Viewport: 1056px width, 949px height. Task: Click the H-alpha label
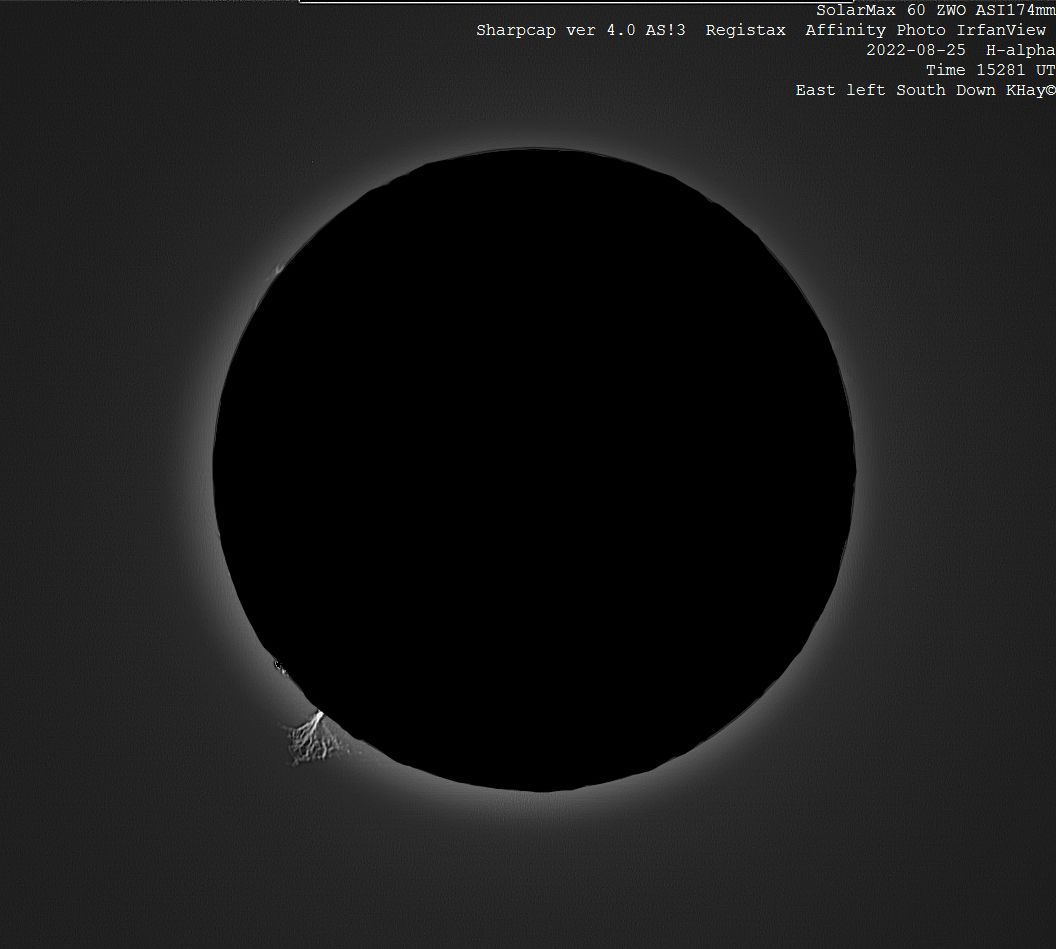point(1021,50)
